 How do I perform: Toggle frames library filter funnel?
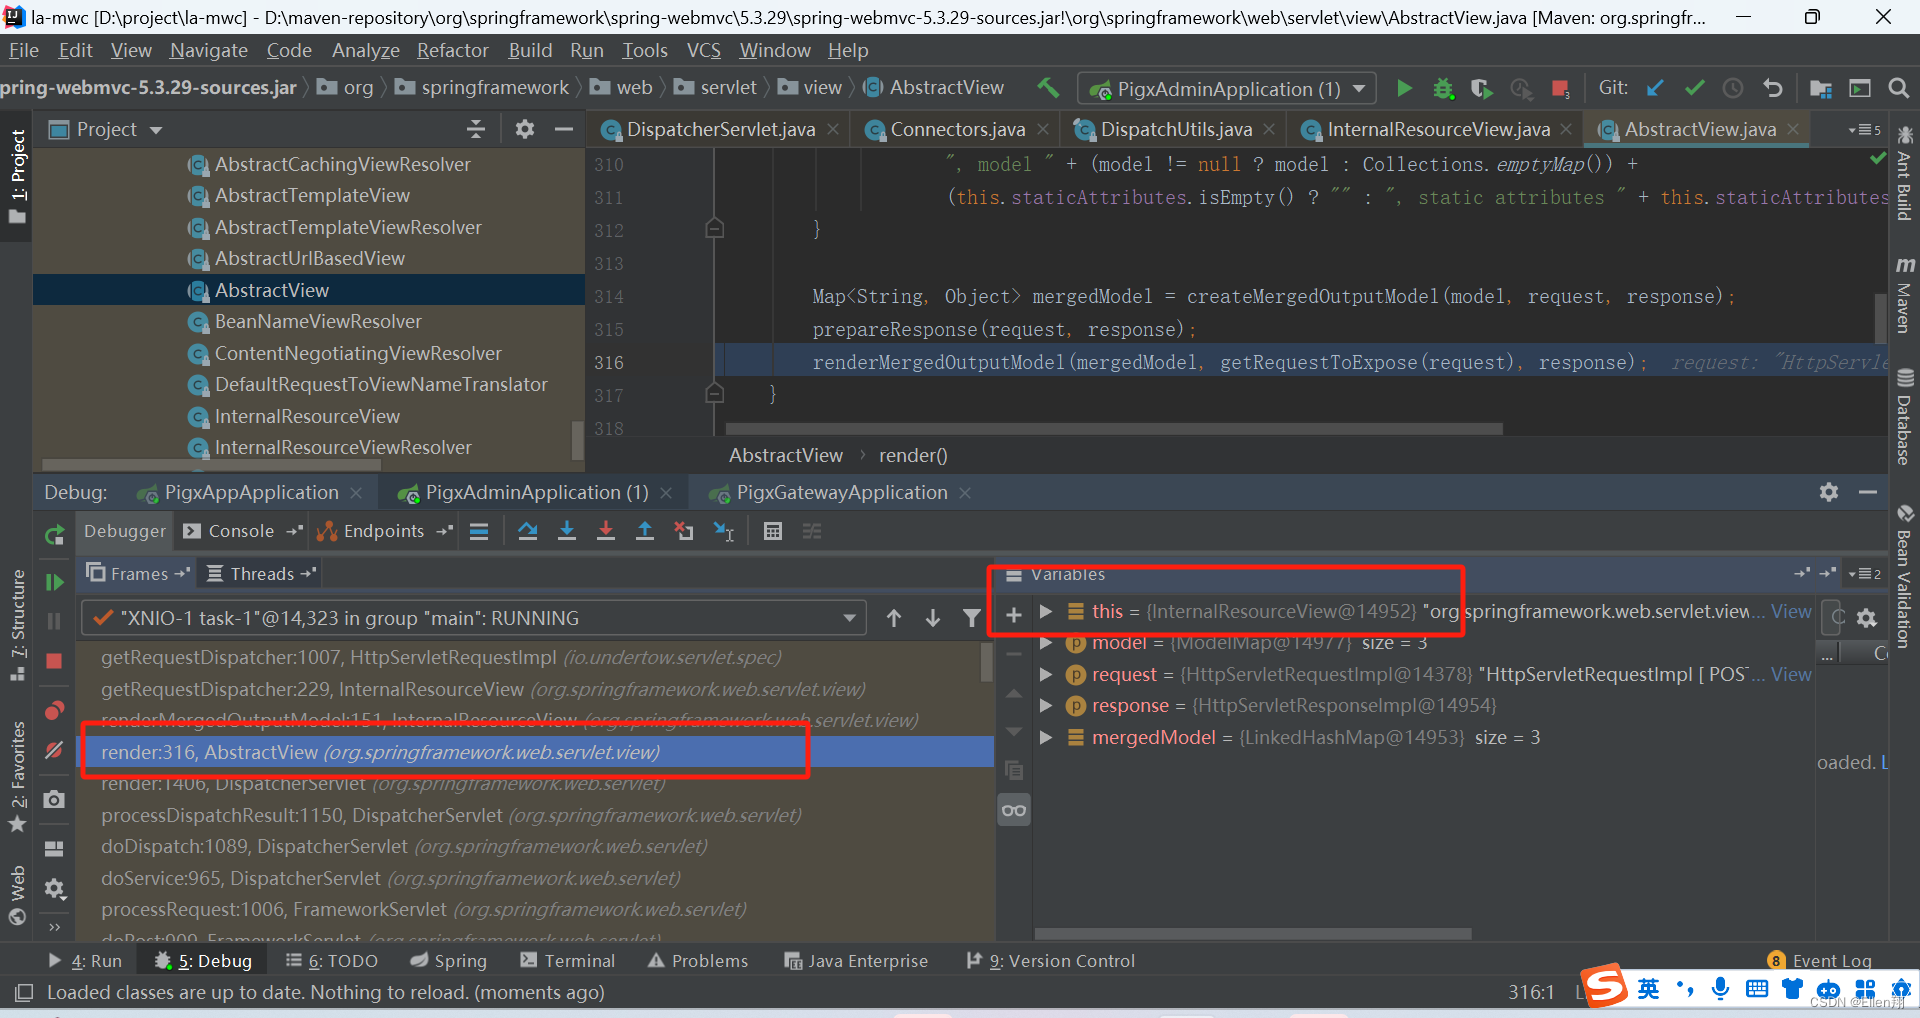tap(971, 618)
